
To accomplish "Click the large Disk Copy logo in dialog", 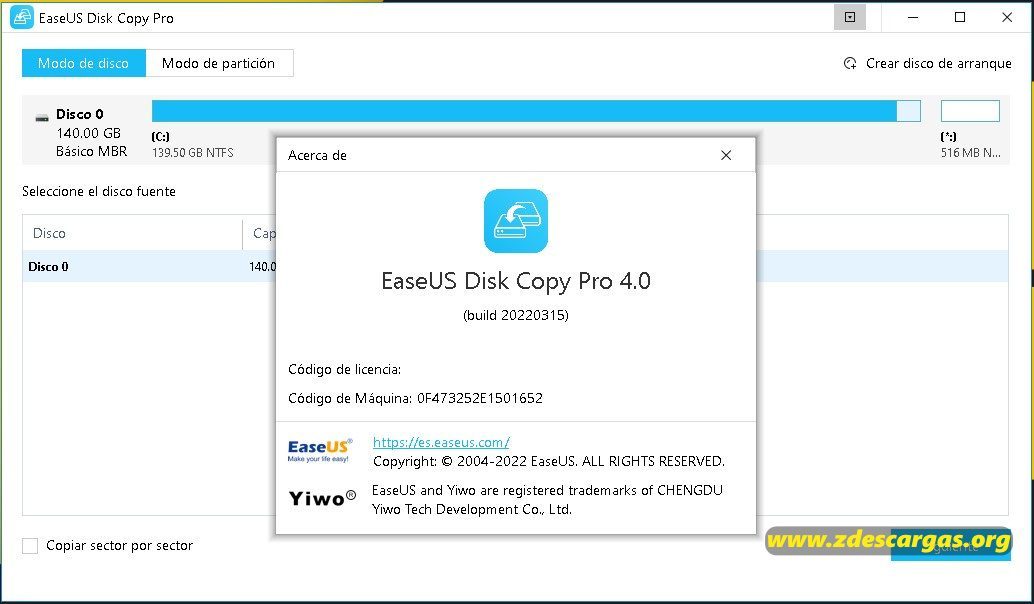I will click(516, 221).
